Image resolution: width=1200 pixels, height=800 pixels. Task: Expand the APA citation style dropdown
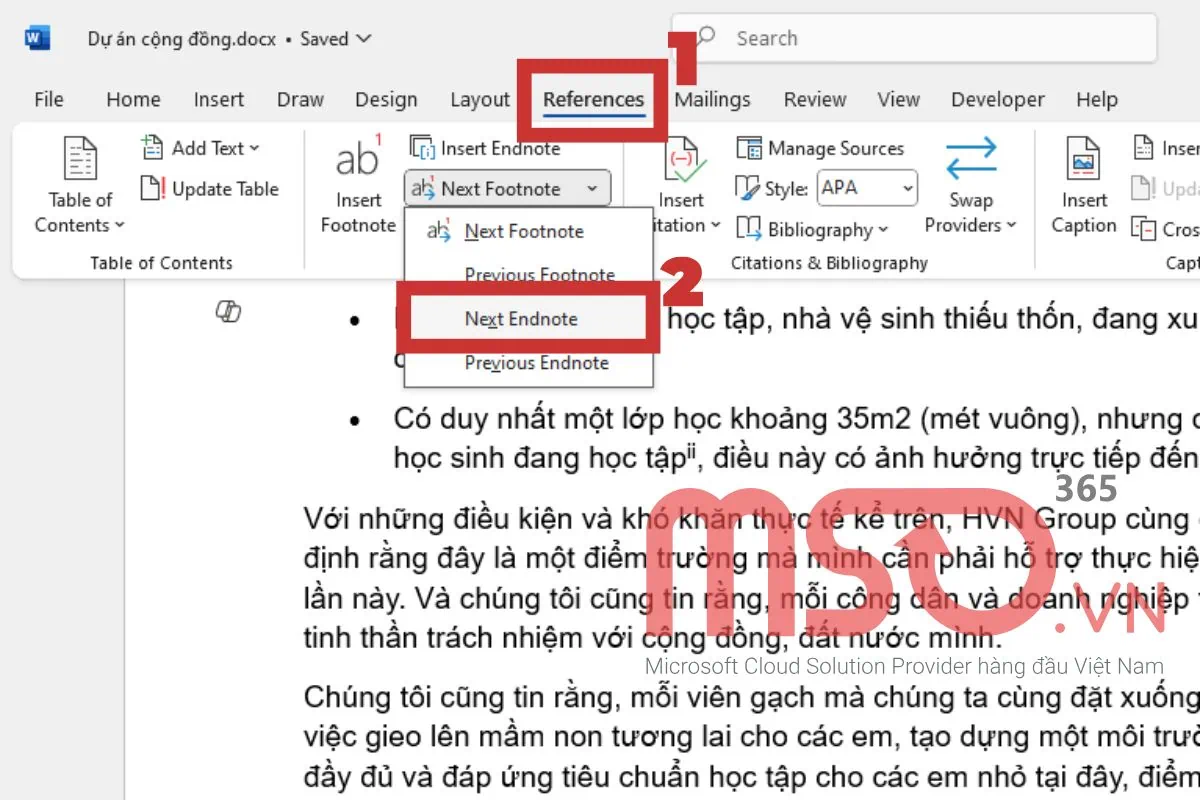(x=907, y=188)
